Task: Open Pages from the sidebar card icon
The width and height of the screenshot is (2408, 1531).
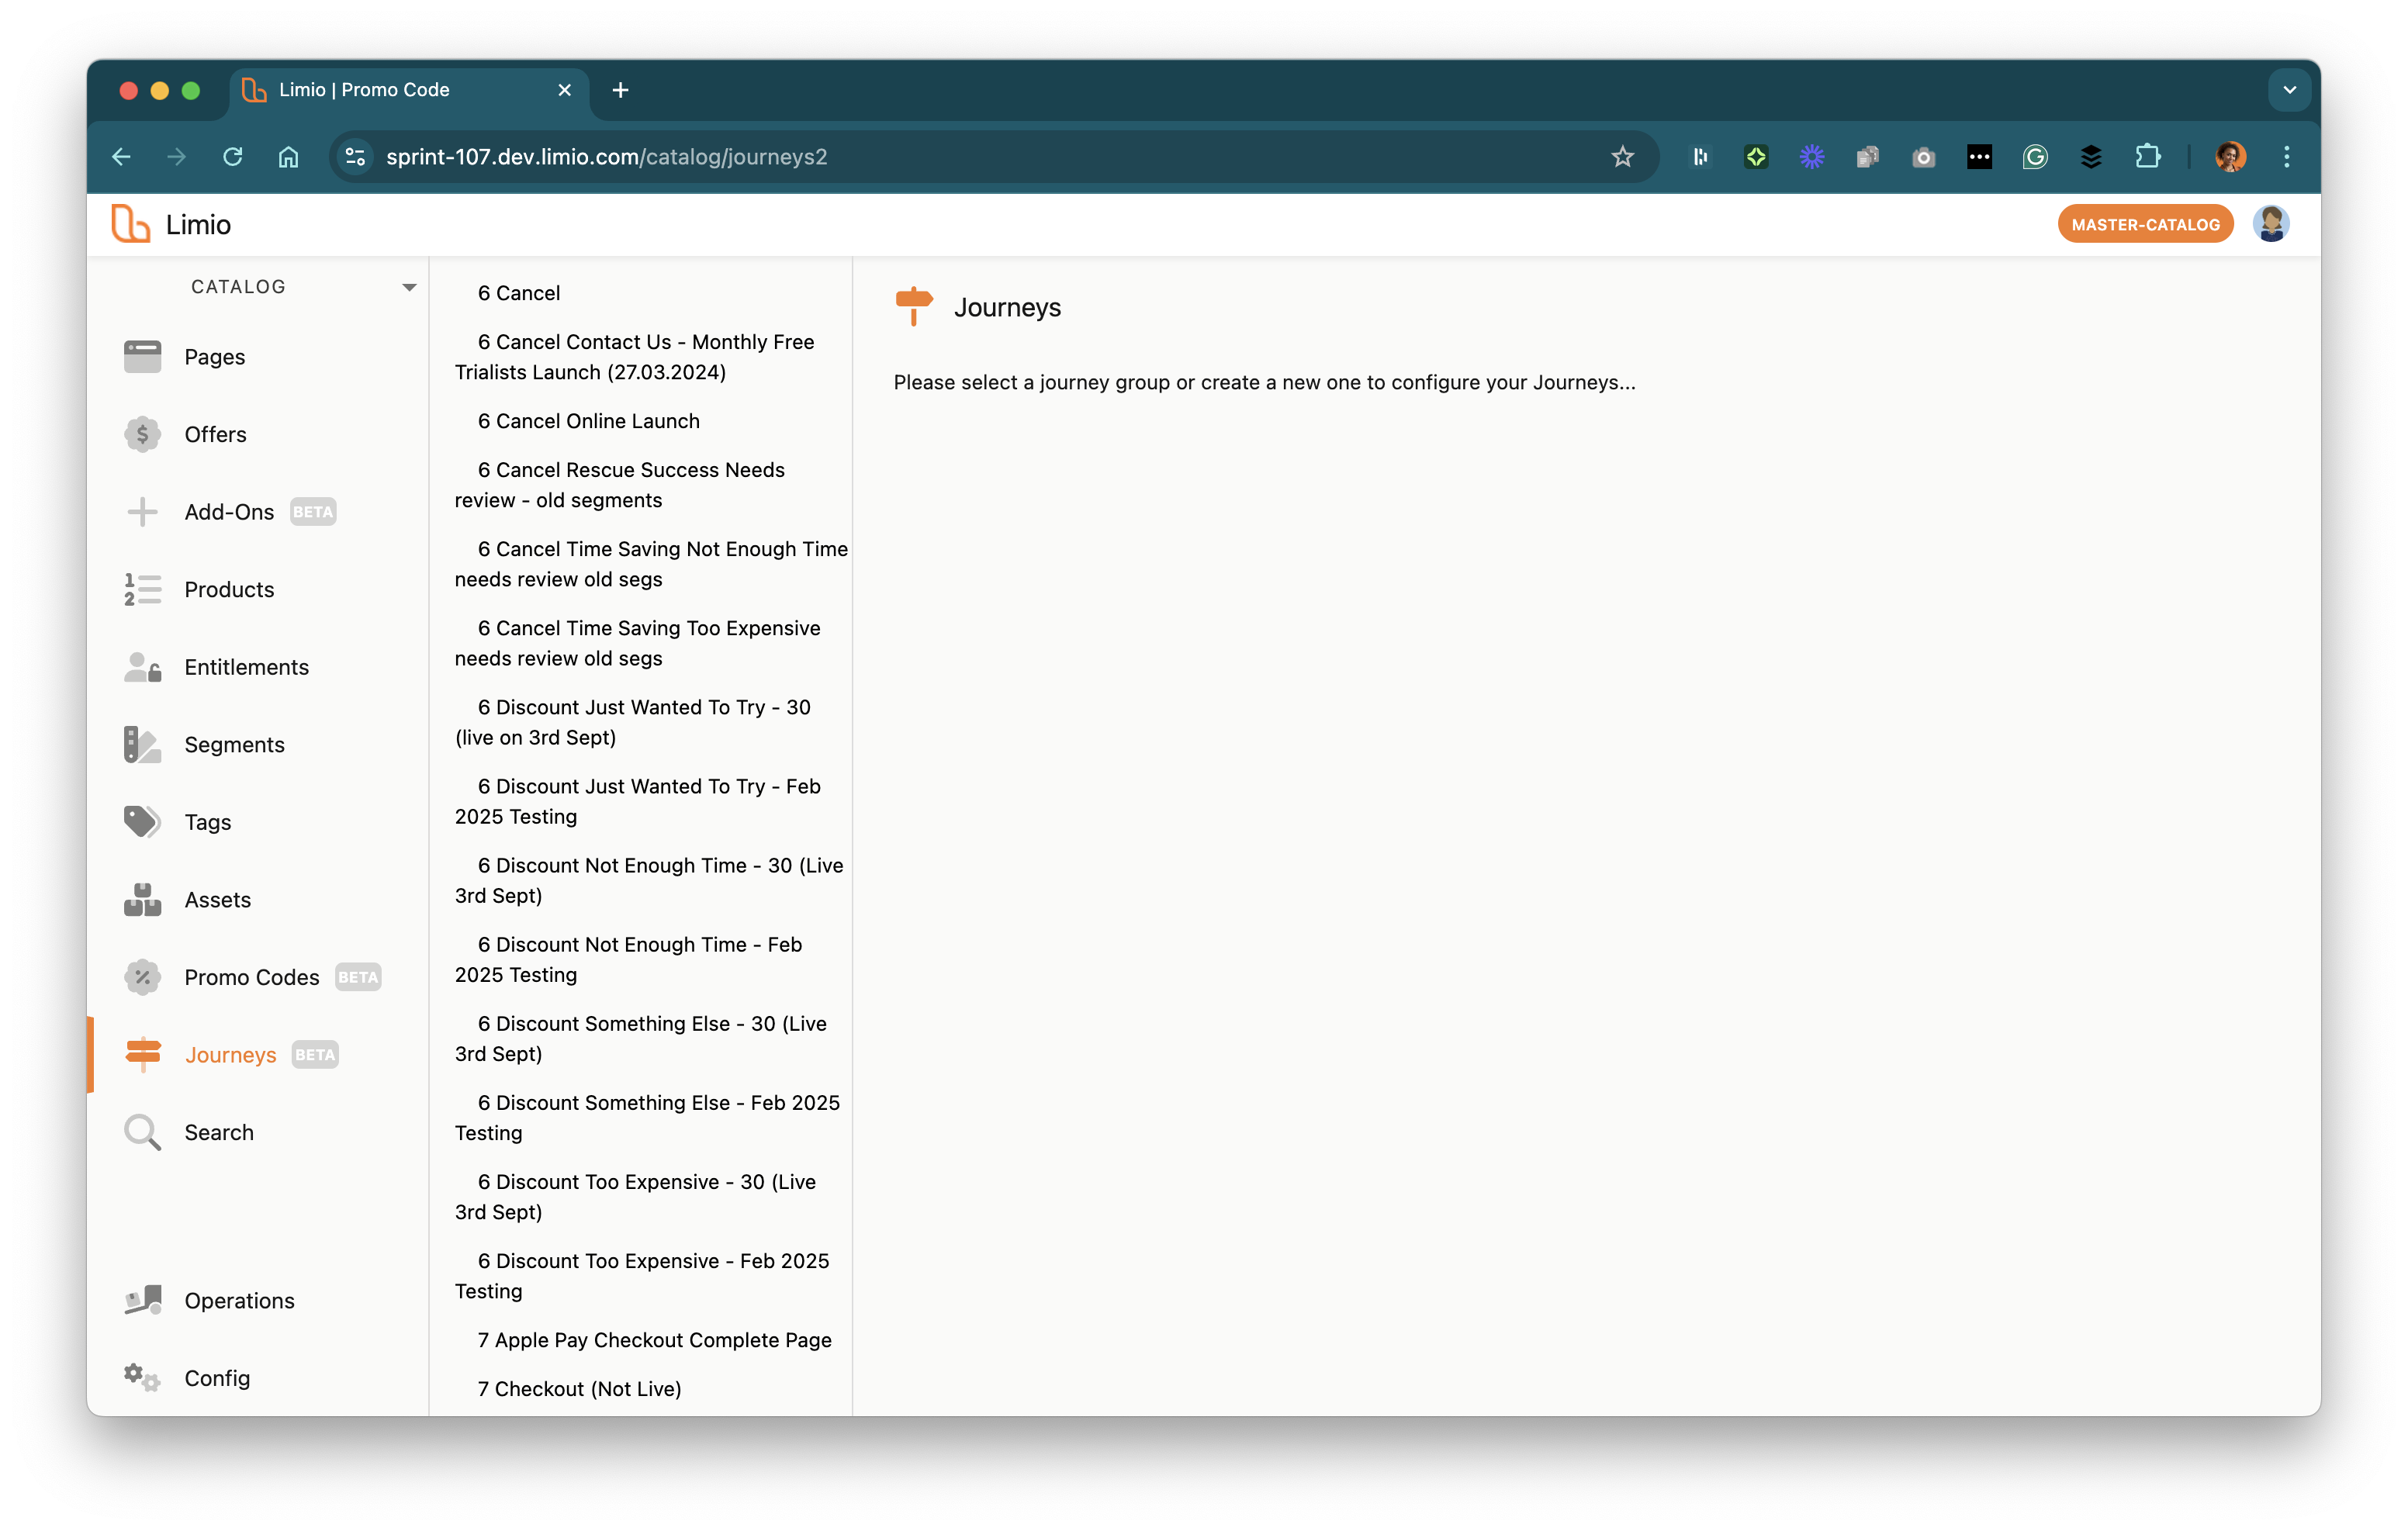Action: (142, 357)
